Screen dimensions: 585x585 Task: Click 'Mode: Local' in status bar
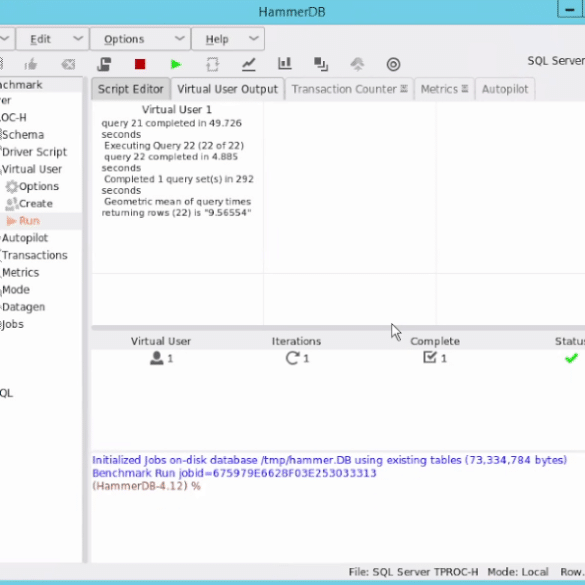click(x=518, y=572)
